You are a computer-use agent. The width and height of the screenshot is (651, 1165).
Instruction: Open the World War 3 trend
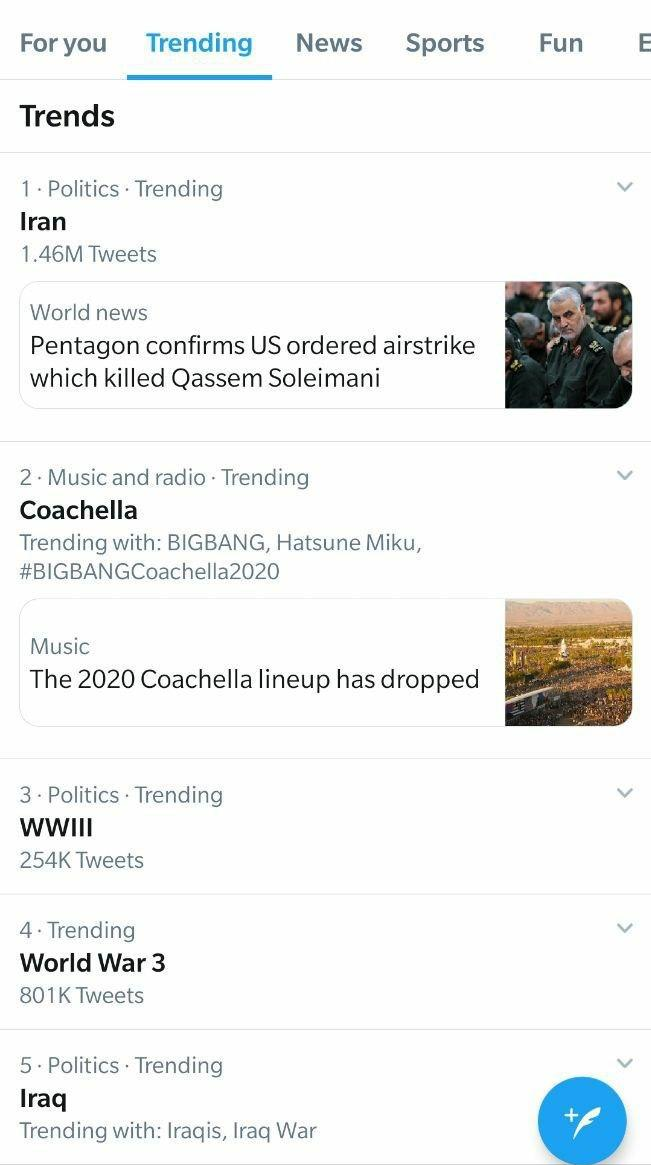tap(93, 962)
